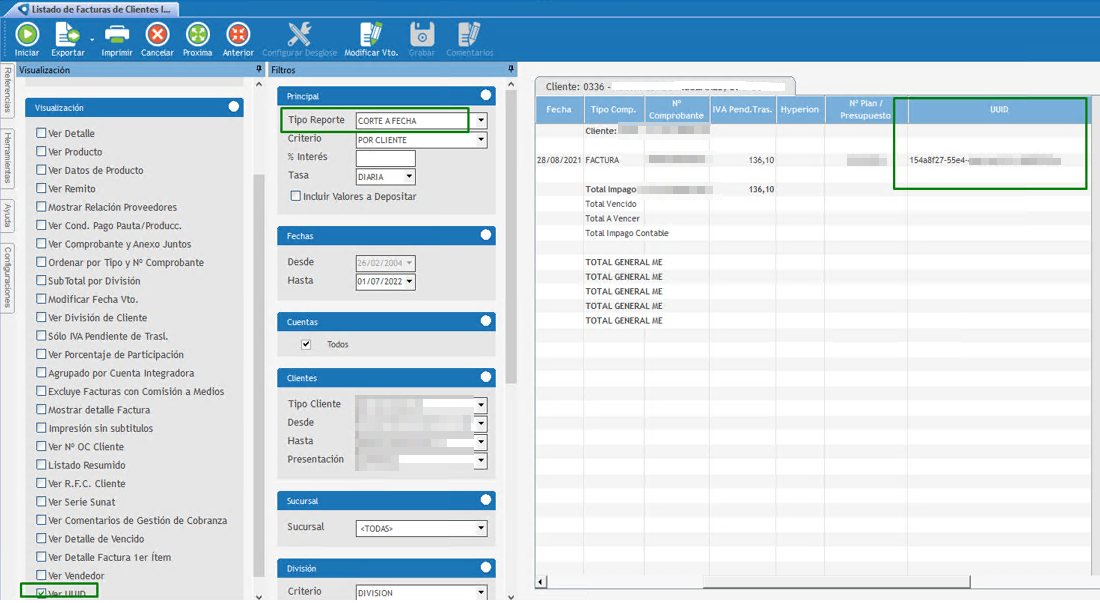Open Exportar dropdown arrow

point(92,39)
